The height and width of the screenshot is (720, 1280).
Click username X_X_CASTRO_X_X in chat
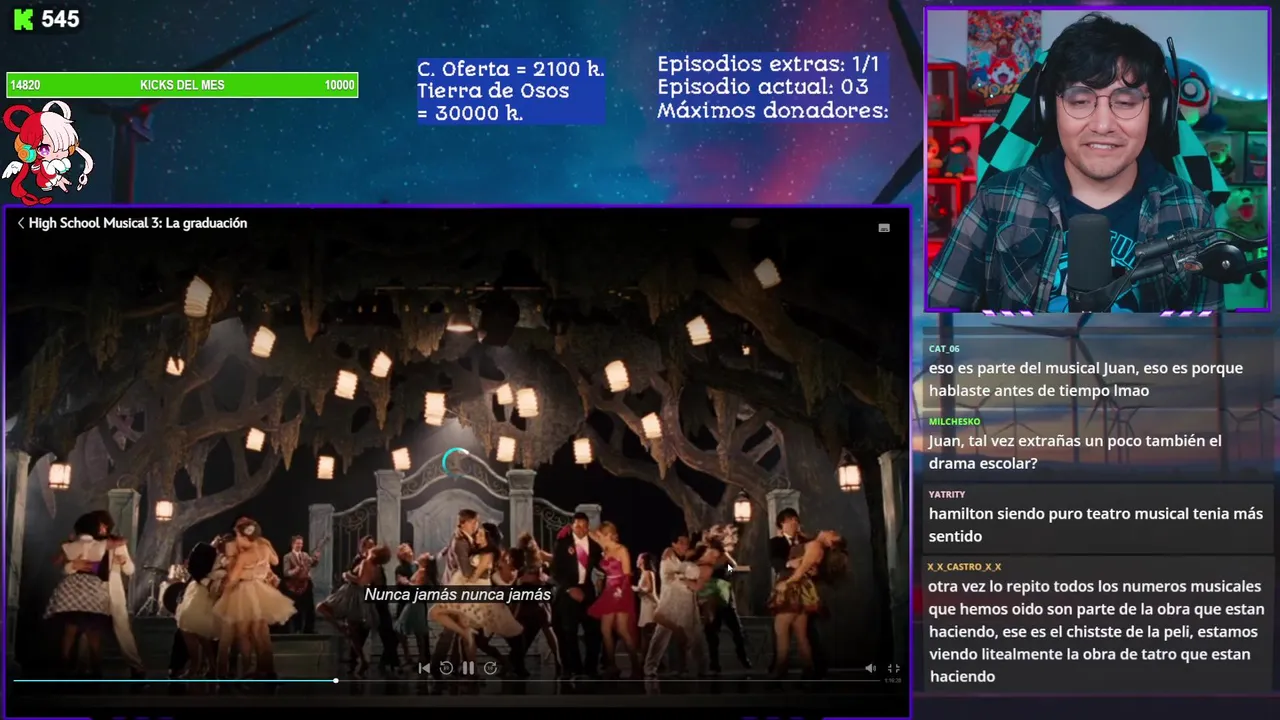(x=964, y=567)
